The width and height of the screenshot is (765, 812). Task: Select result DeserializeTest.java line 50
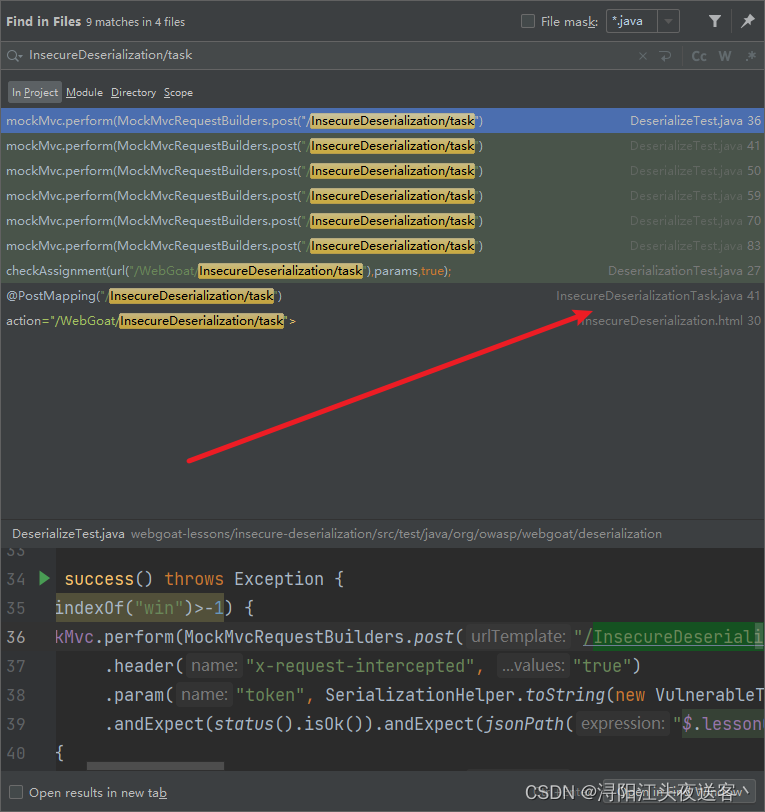382,171
